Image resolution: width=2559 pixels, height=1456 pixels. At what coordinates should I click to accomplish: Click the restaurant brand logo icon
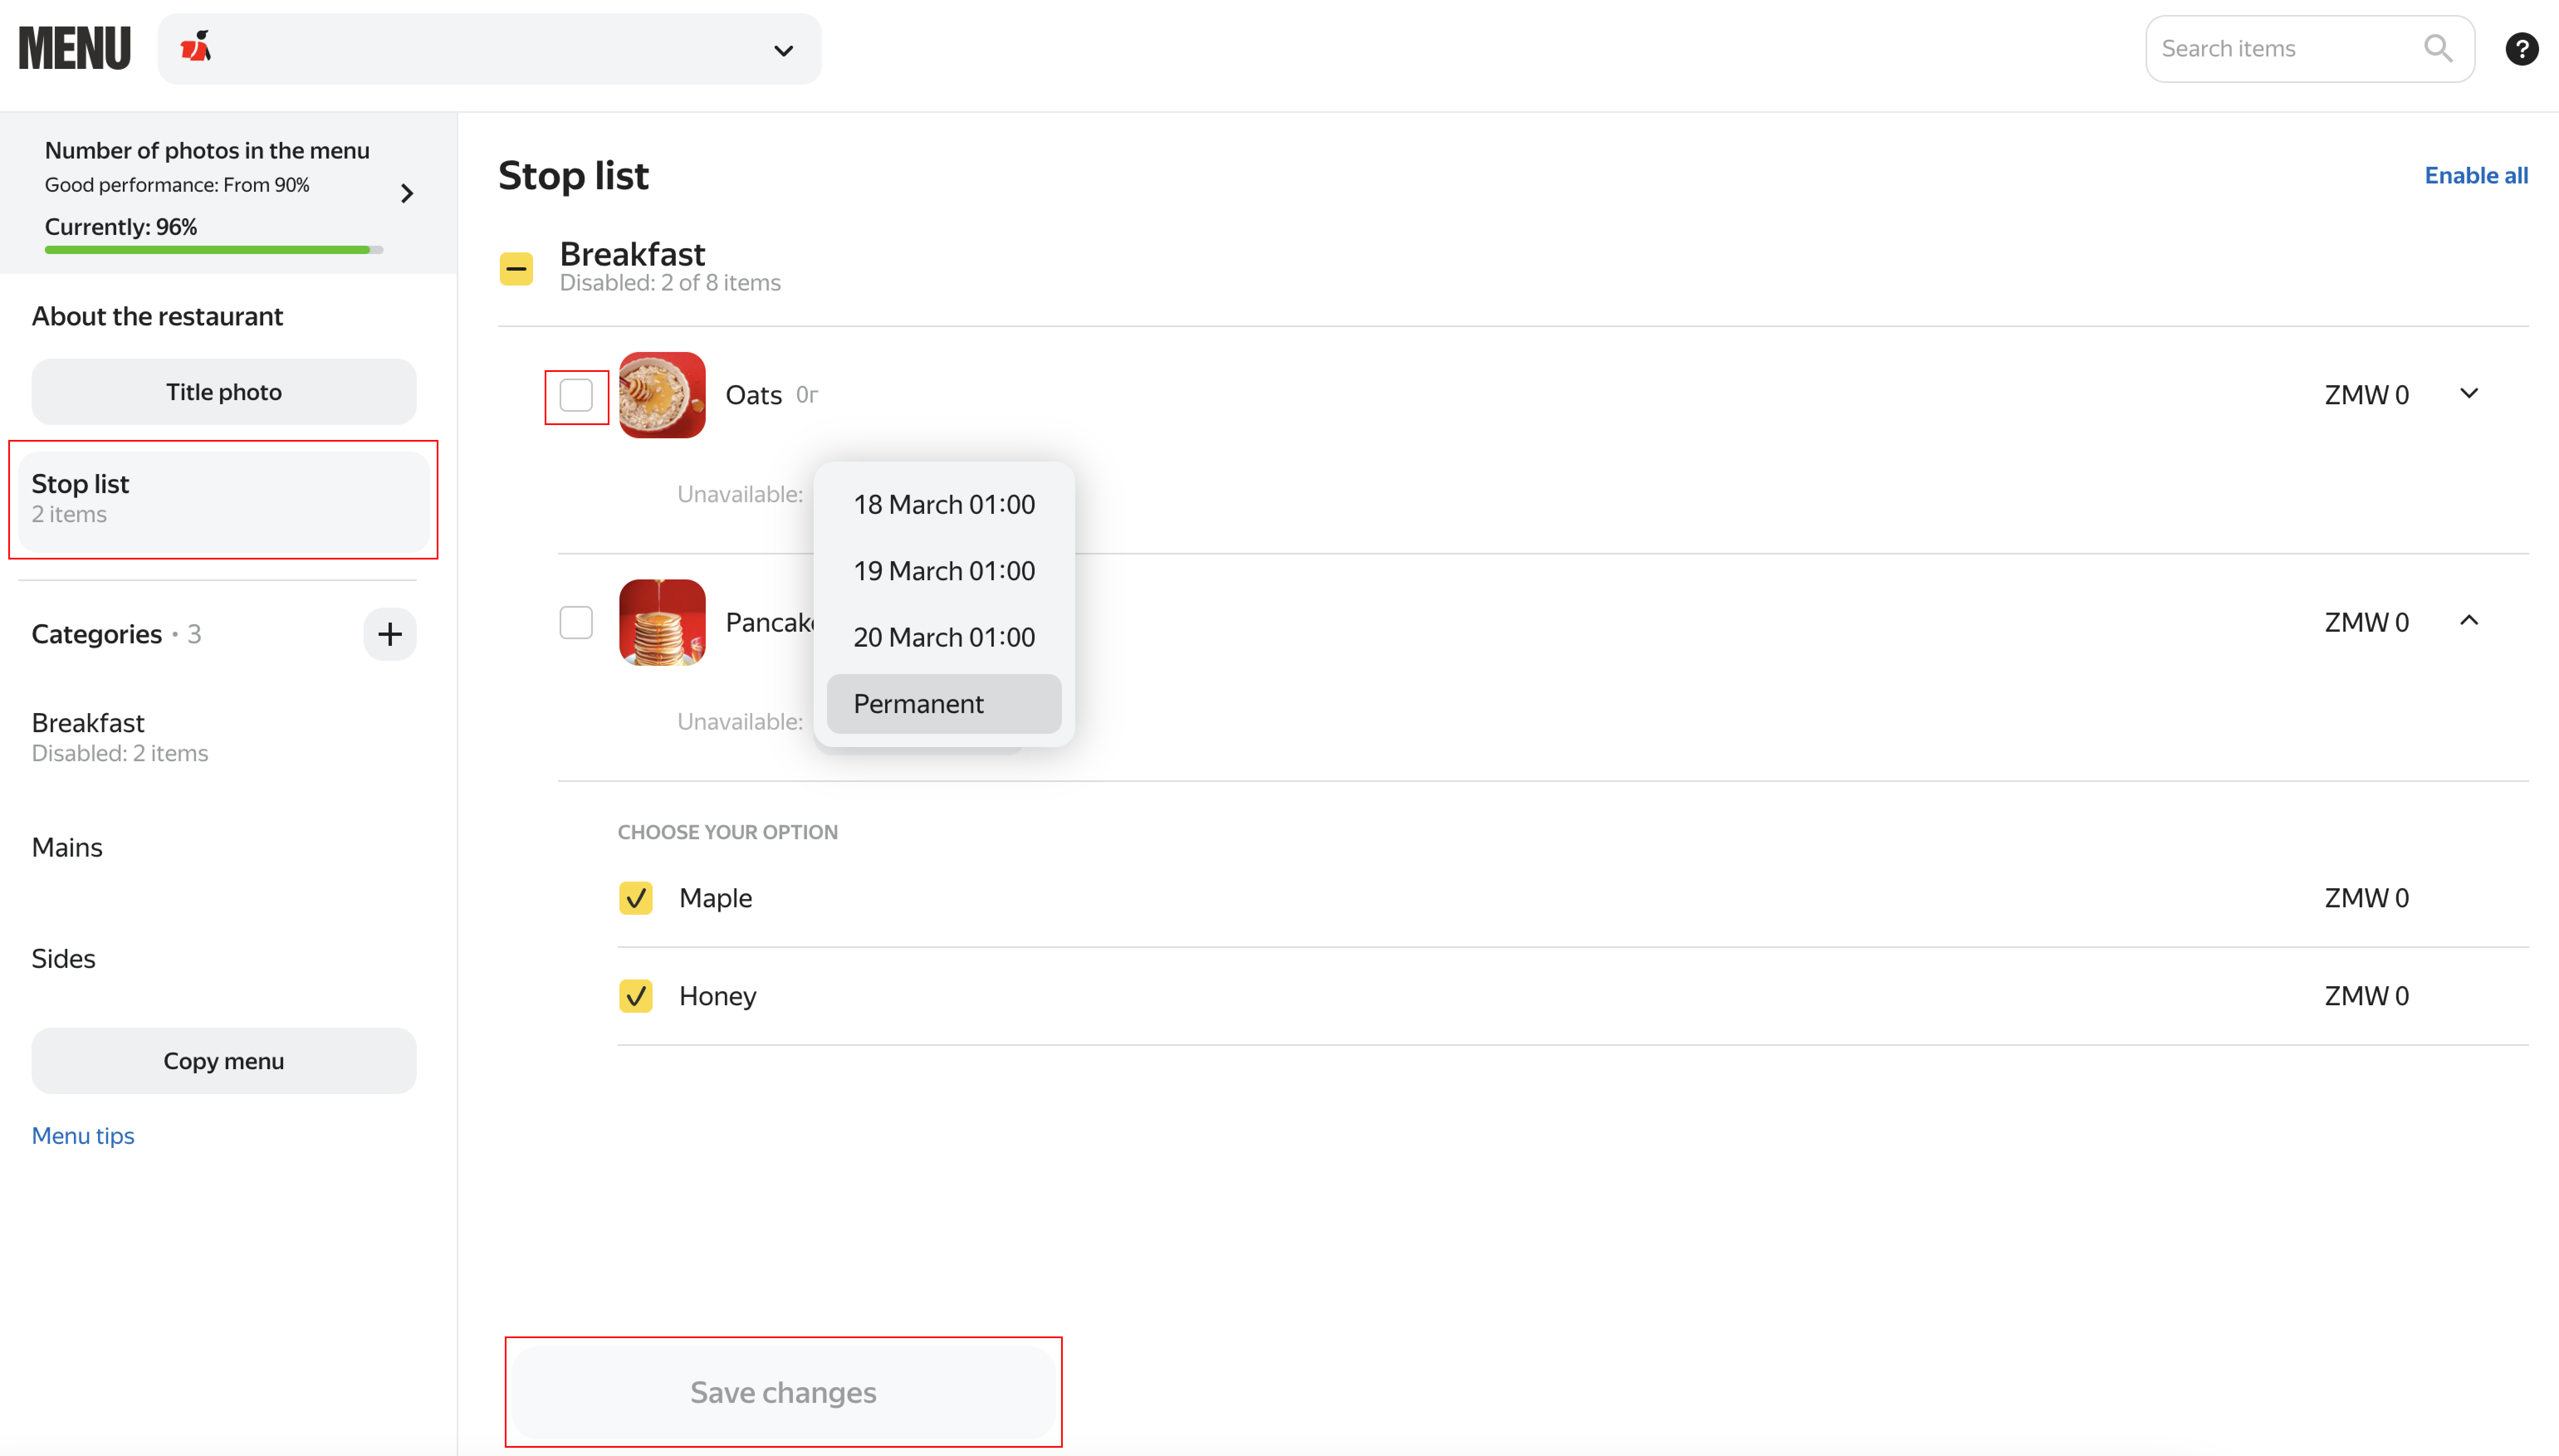[x=196, y=47]
